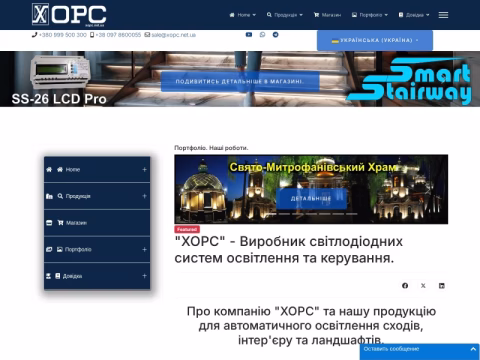Expand the chat widget with its chevron arrow
This screenshot has height=360, width=480.
tap(473, 349)
